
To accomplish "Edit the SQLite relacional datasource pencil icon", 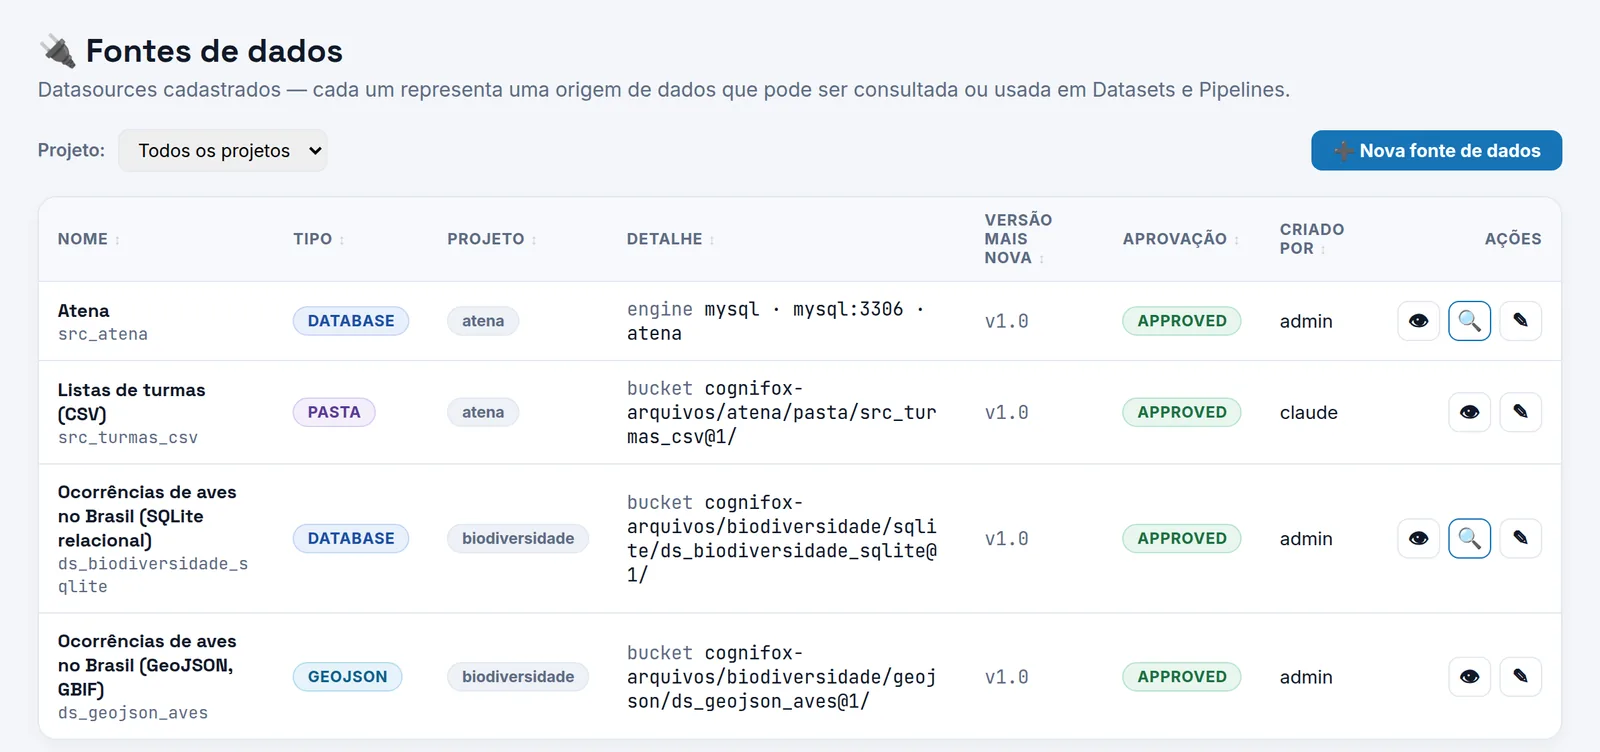I will click(x=1520, y=538).
